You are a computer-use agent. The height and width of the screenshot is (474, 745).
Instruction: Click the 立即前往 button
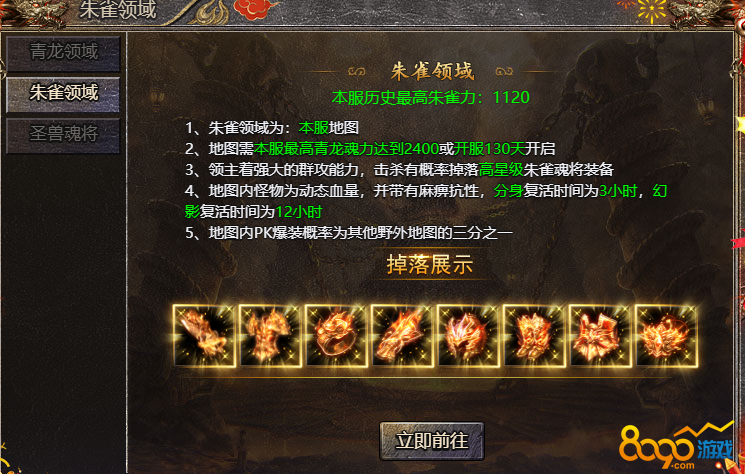(432, 441)
